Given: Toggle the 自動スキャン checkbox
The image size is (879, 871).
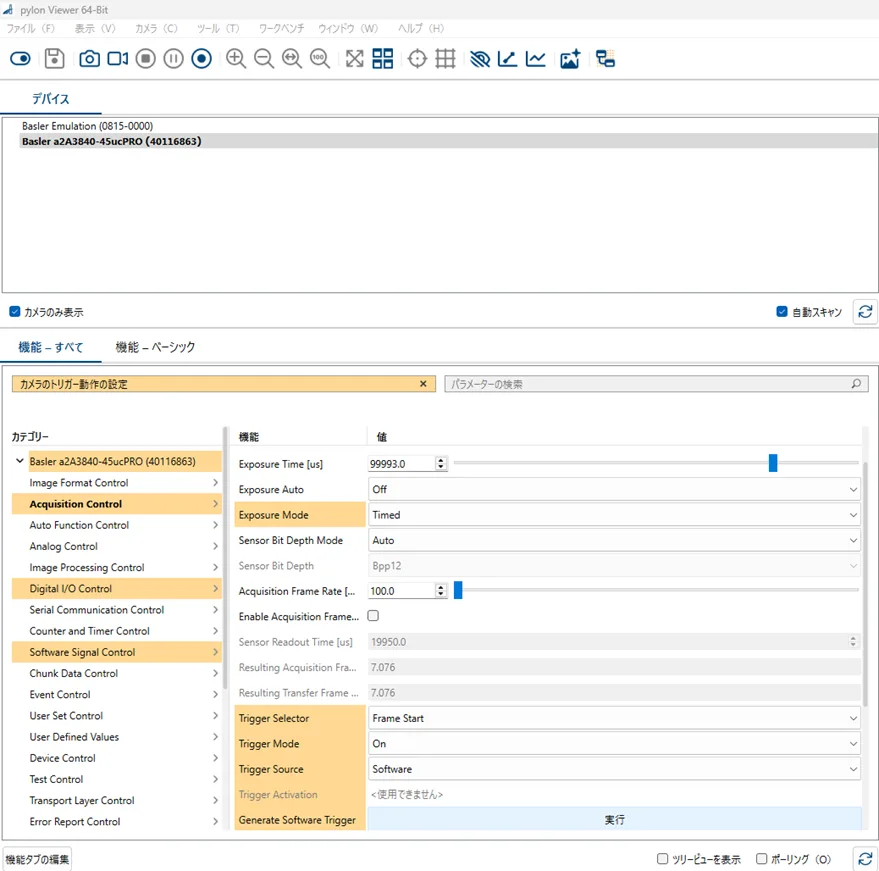Looking at the screenshot, I should 782,312.
